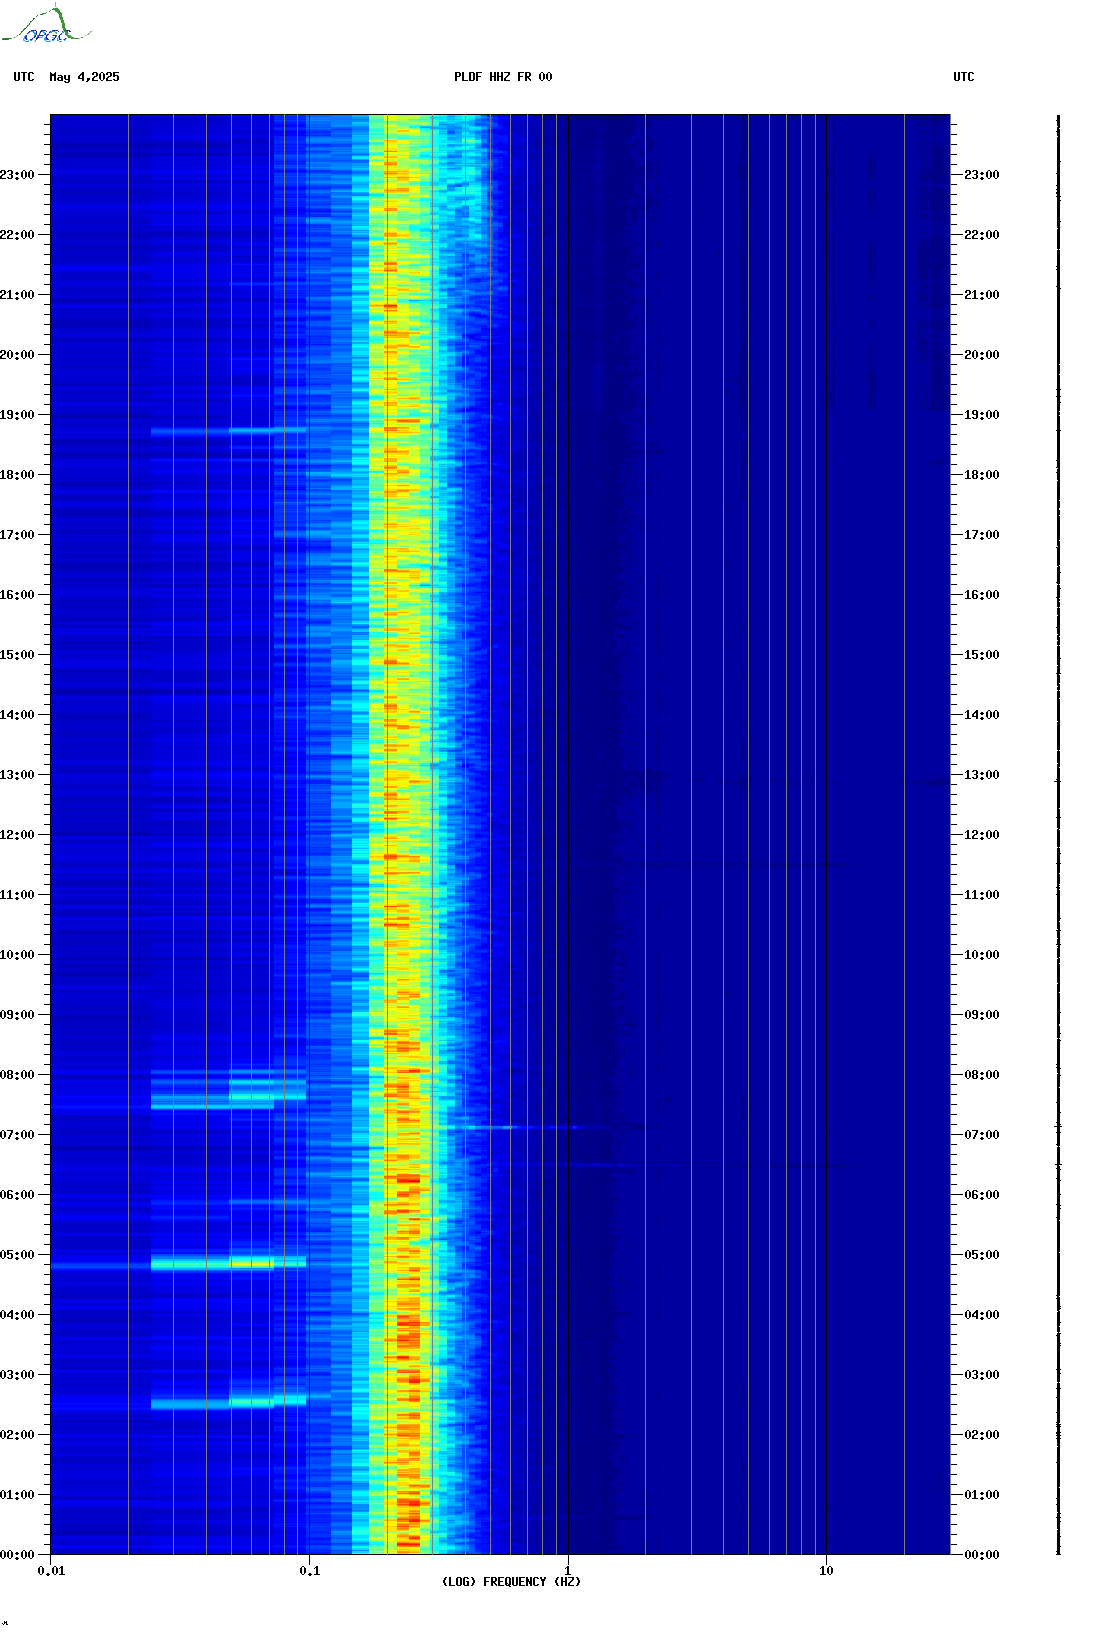1102x1634 pixels.
Task: Click 05:00 on the right time axis
Action: 982,1255
